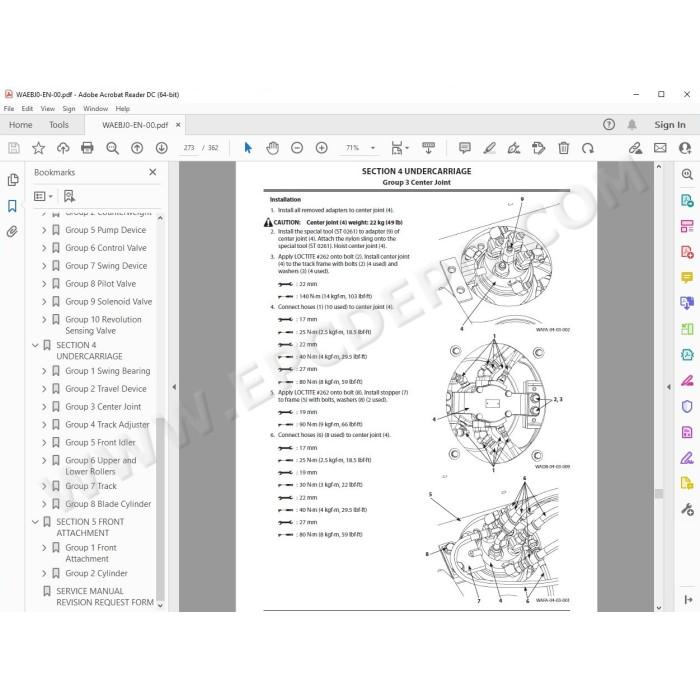700x700 pixels.
Task: Expand Group 3 Center Joint bookmark
Action: (44, 407)
